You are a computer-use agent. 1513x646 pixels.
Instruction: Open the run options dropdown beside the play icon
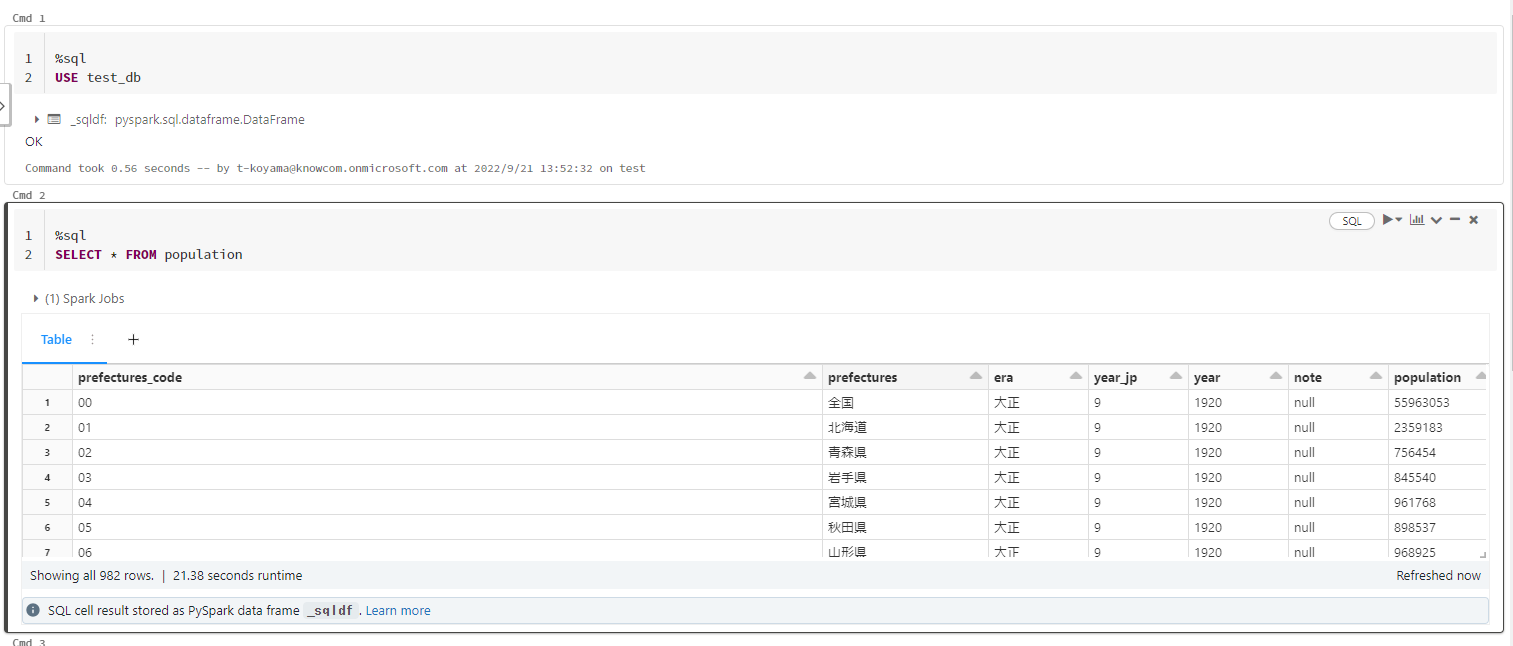pyautogui.click(x=1399, y=220)
